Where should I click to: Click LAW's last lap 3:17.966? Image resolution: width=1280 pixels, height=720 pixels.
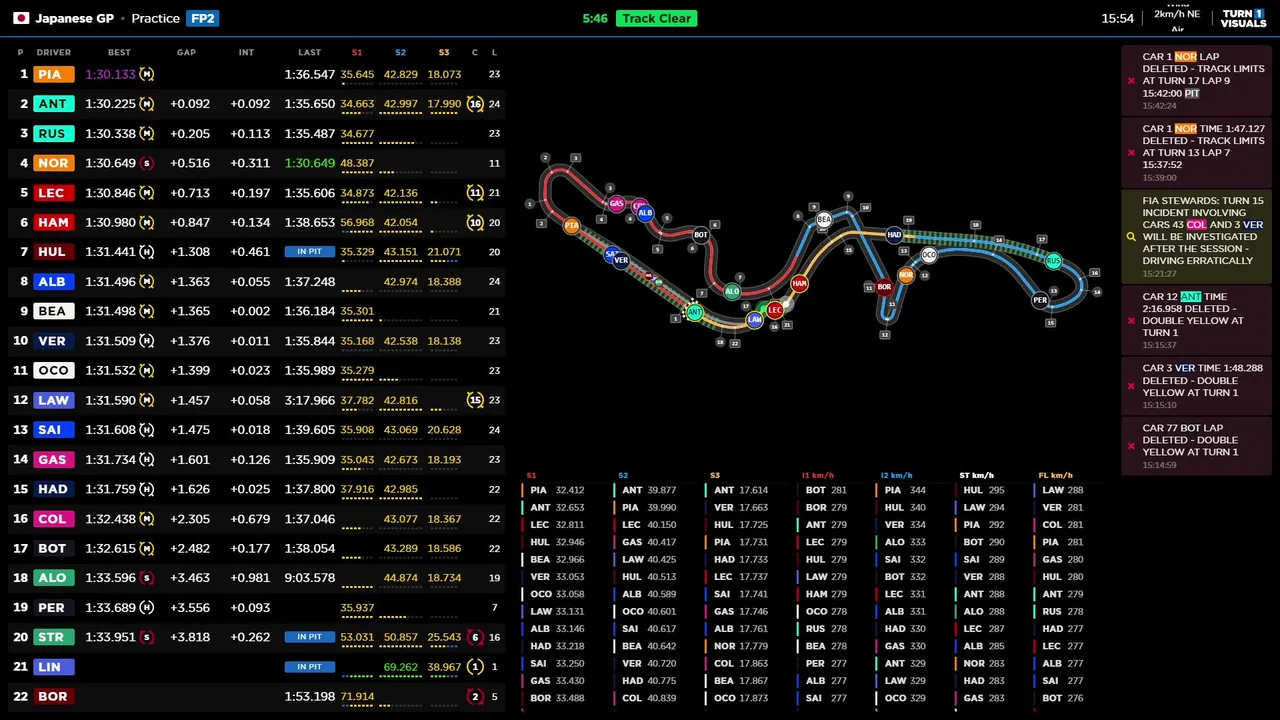click(309, 400)
